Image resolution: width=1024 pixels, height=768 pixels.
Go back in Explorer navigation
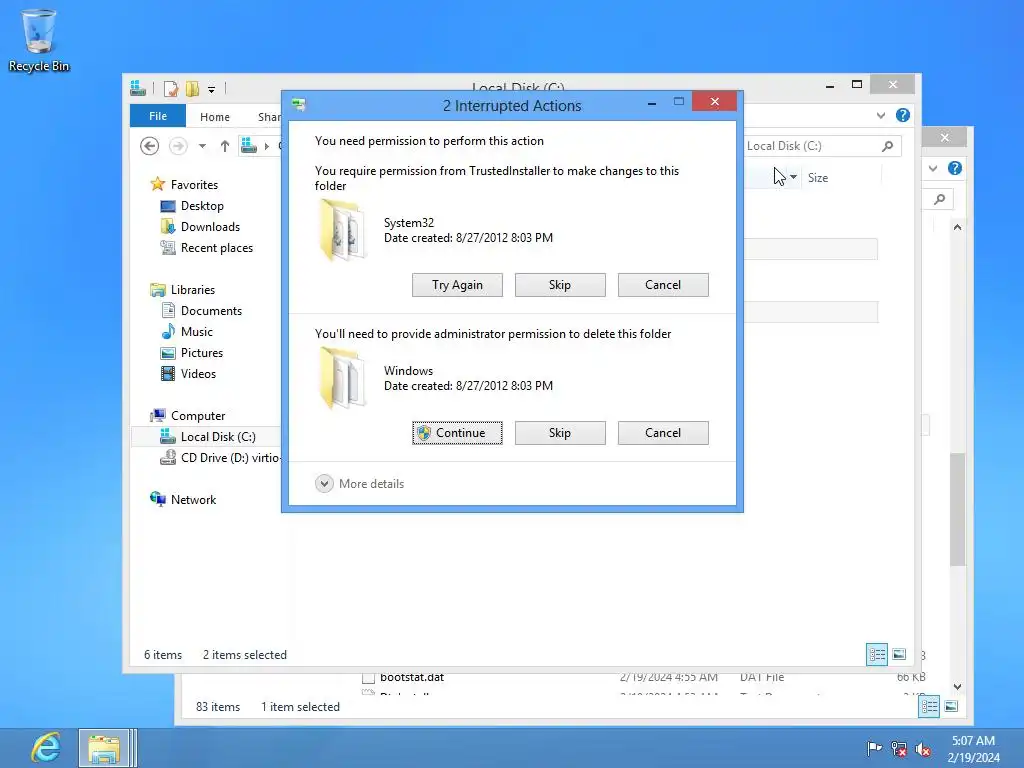[x=150, y=146]
